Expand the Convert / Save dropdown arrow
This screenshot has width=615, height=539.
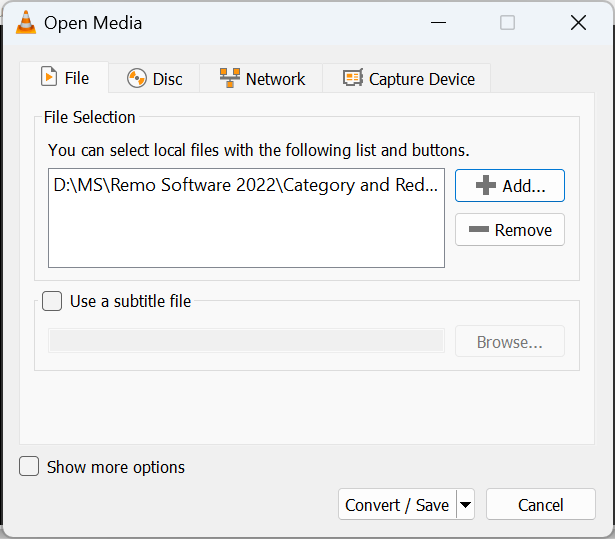coord(465,504)
